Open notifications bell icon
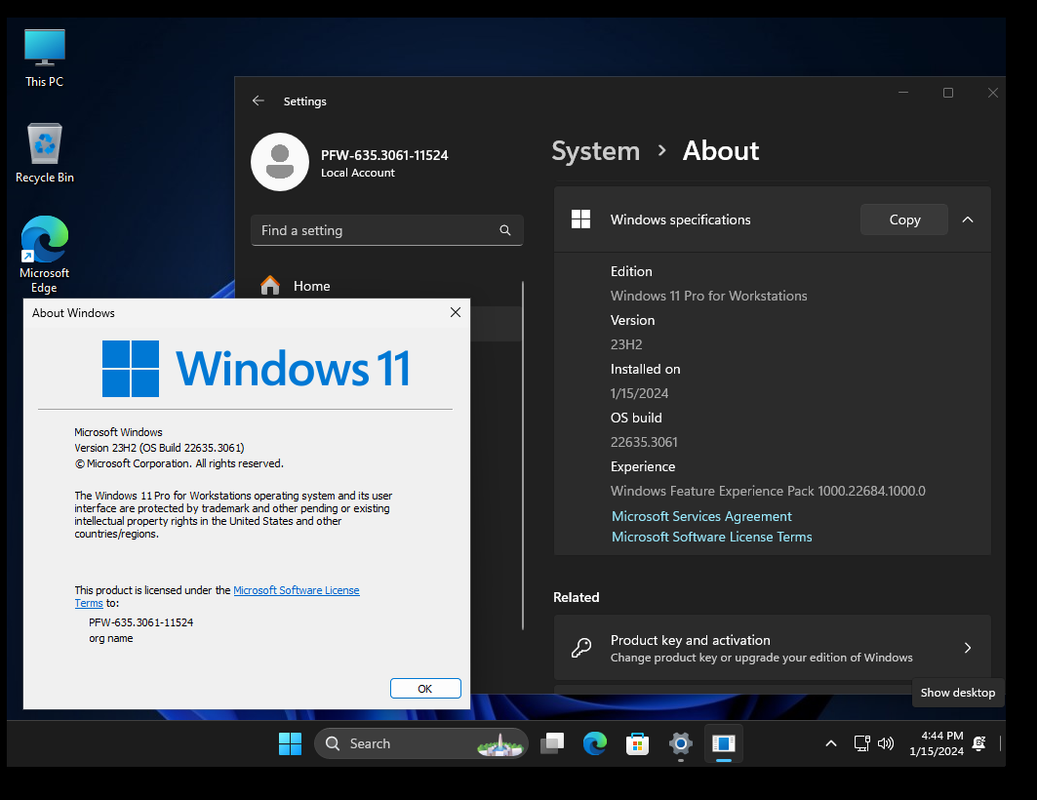This screenshot has width=1037, height=800. tap(979, 743)
